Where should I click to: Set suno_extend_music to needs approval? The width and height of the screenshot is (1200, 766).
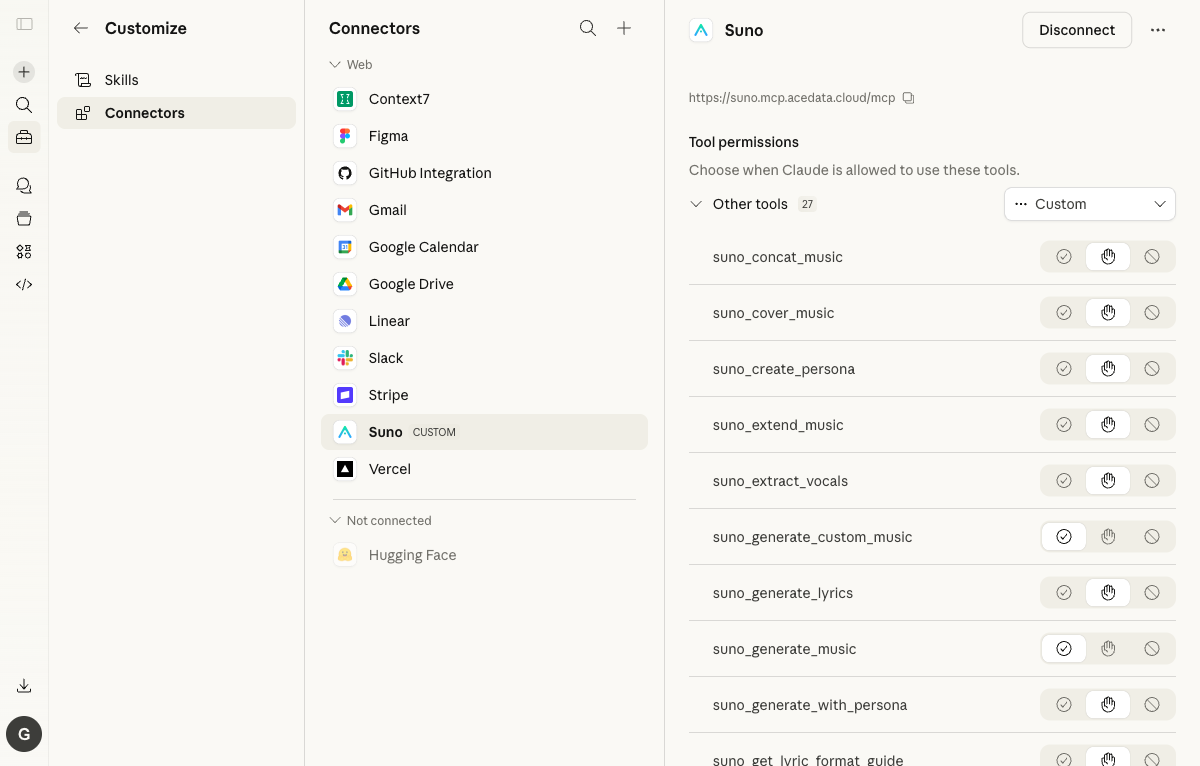pos(1108,425)
